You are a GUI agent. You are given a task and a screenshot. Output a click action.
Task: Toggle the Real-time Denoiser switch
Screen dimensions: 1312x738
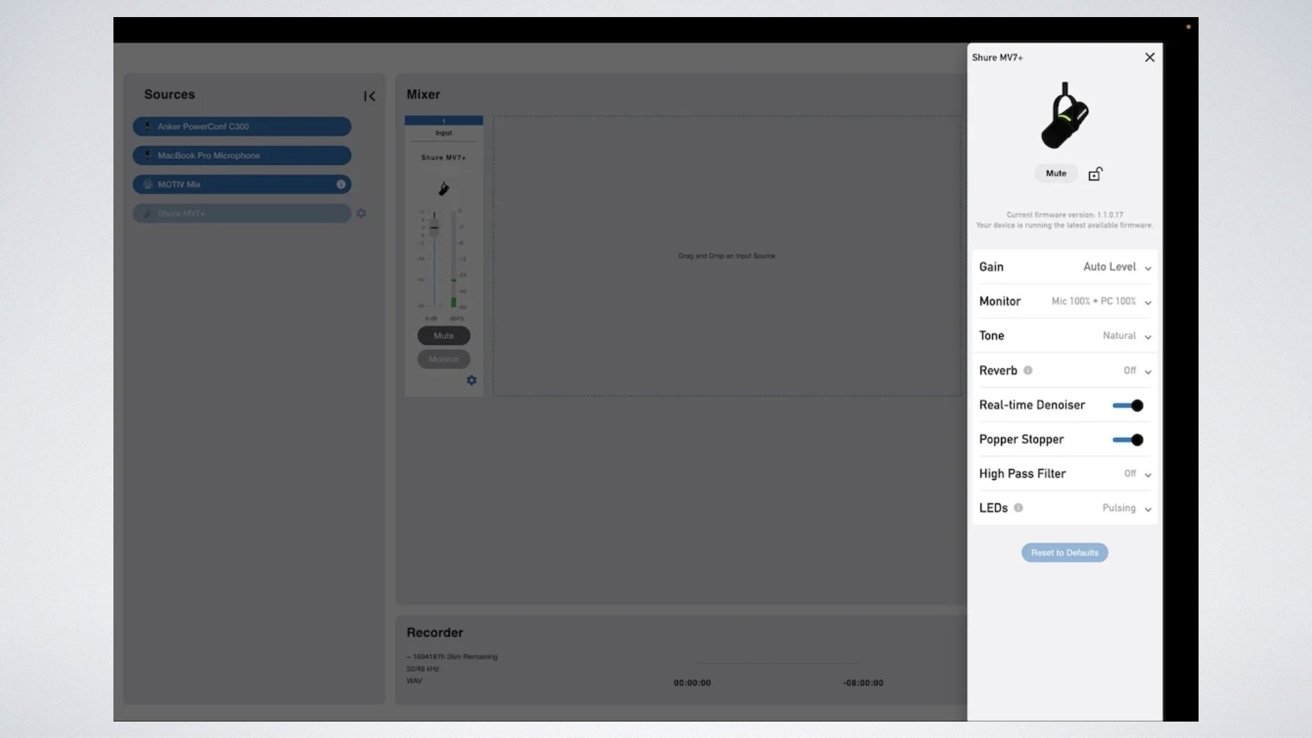pyautogui.click(x=1128, y=405)
